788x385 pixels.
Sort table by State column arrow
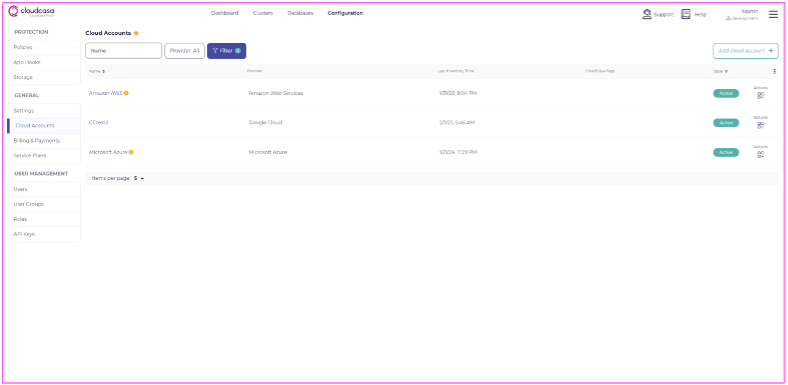pyautogui.click(x=726, y=71)
